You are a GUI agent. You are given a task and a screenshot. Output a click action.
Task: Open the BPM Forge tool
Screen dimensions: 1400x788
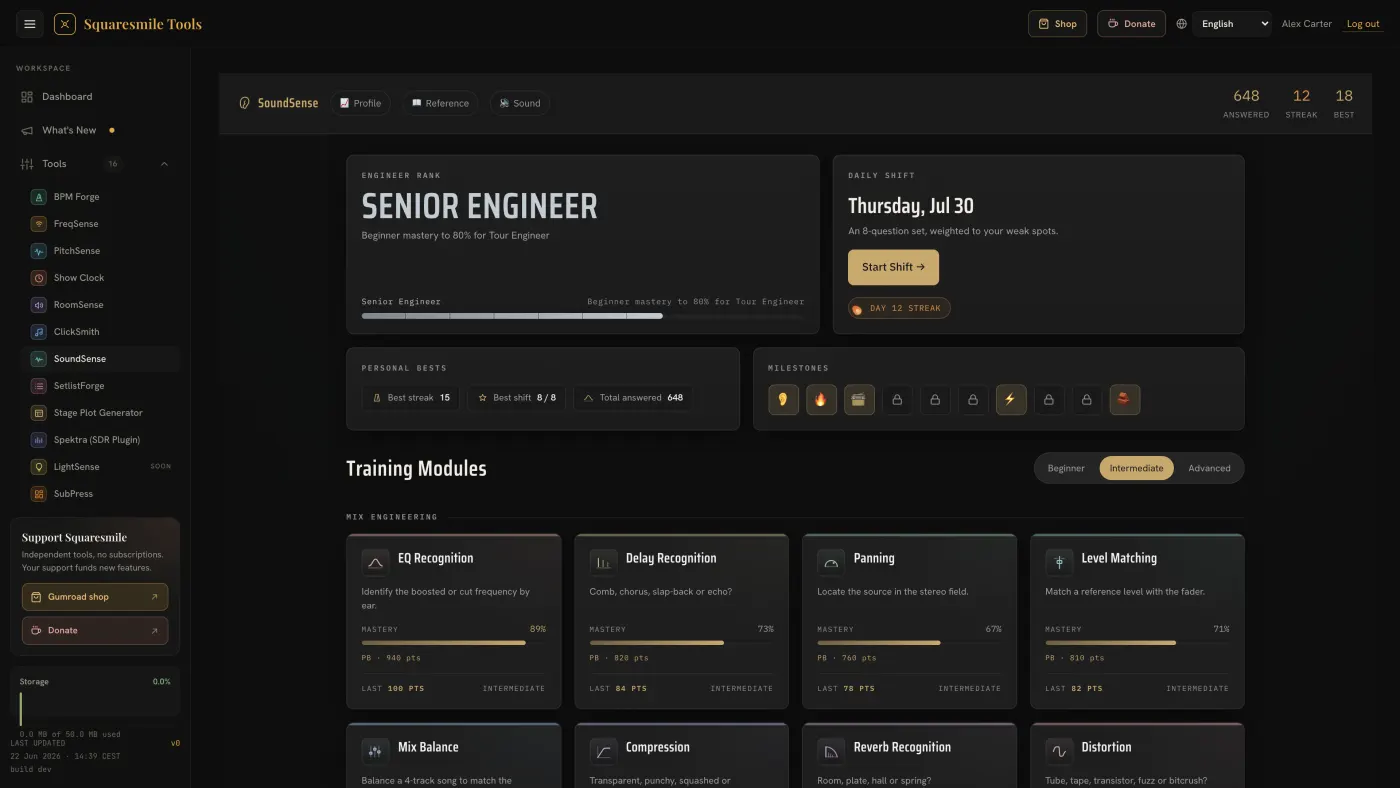click(100, 197)
